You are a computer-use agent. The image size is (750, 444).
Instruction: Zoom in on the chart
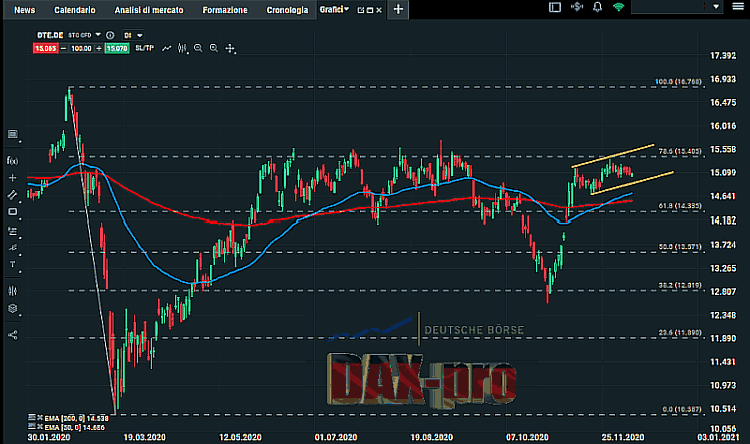click(x=214, y=48)
